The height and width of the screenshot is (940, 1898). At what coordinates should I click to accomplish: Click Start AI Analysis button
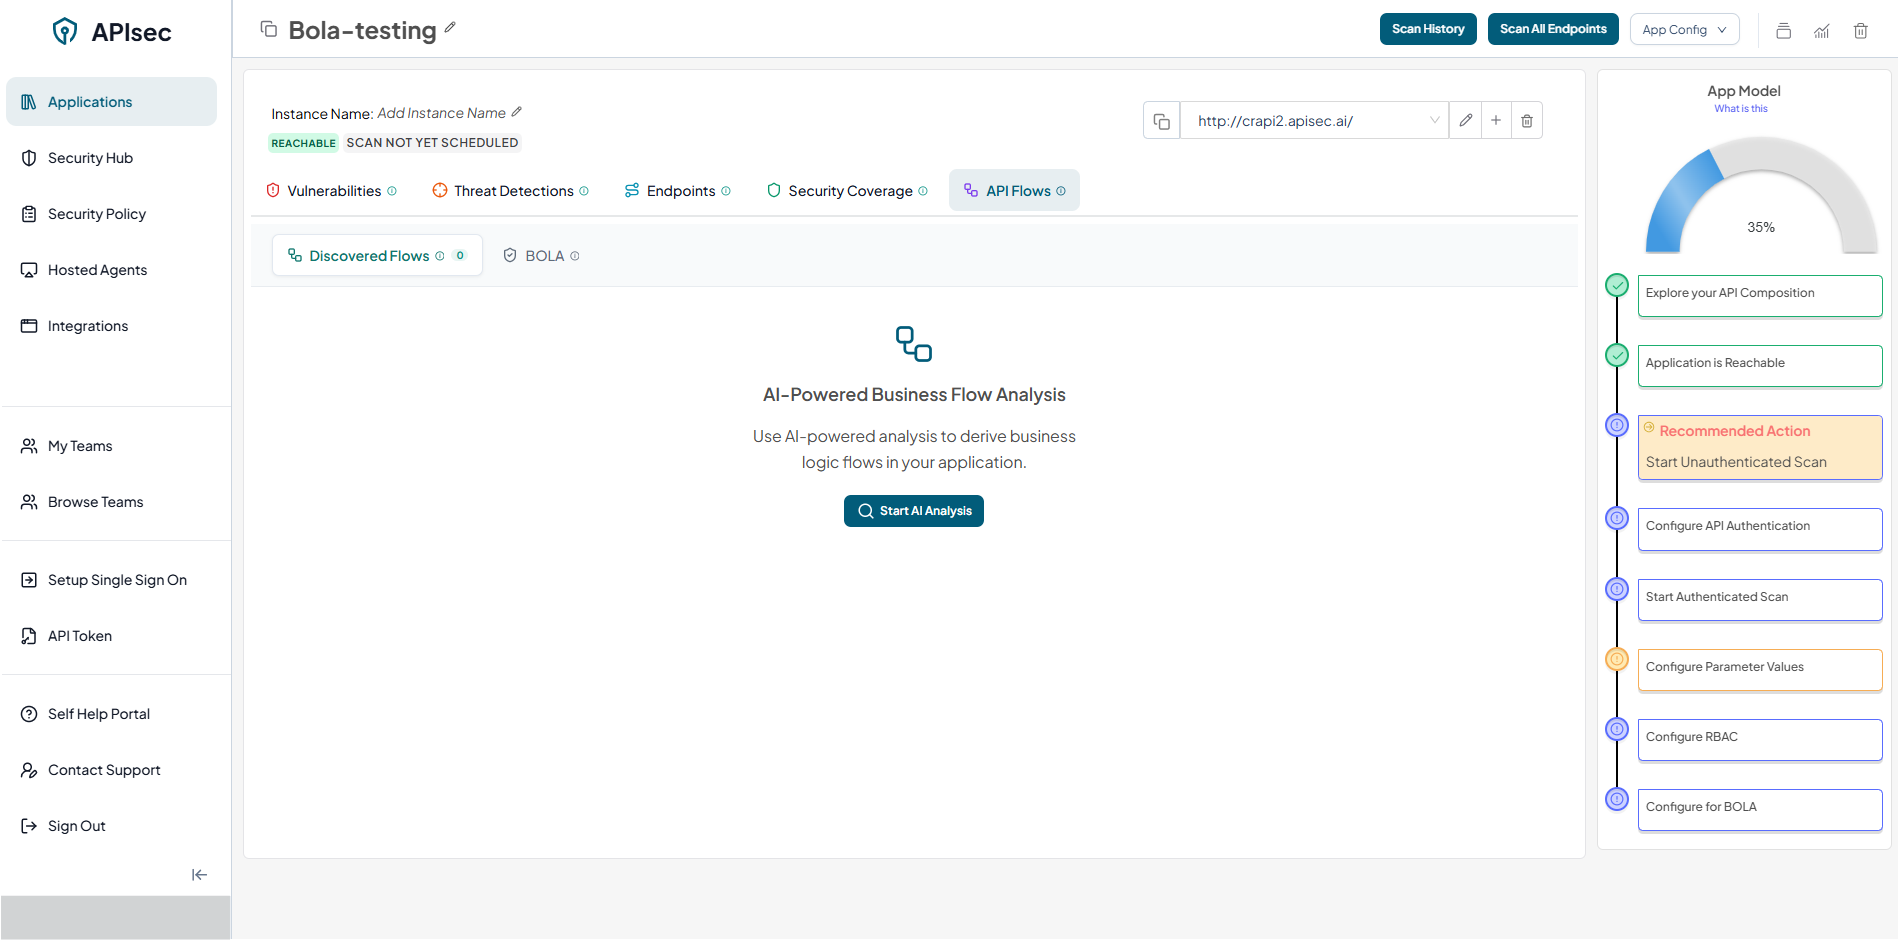914,511
